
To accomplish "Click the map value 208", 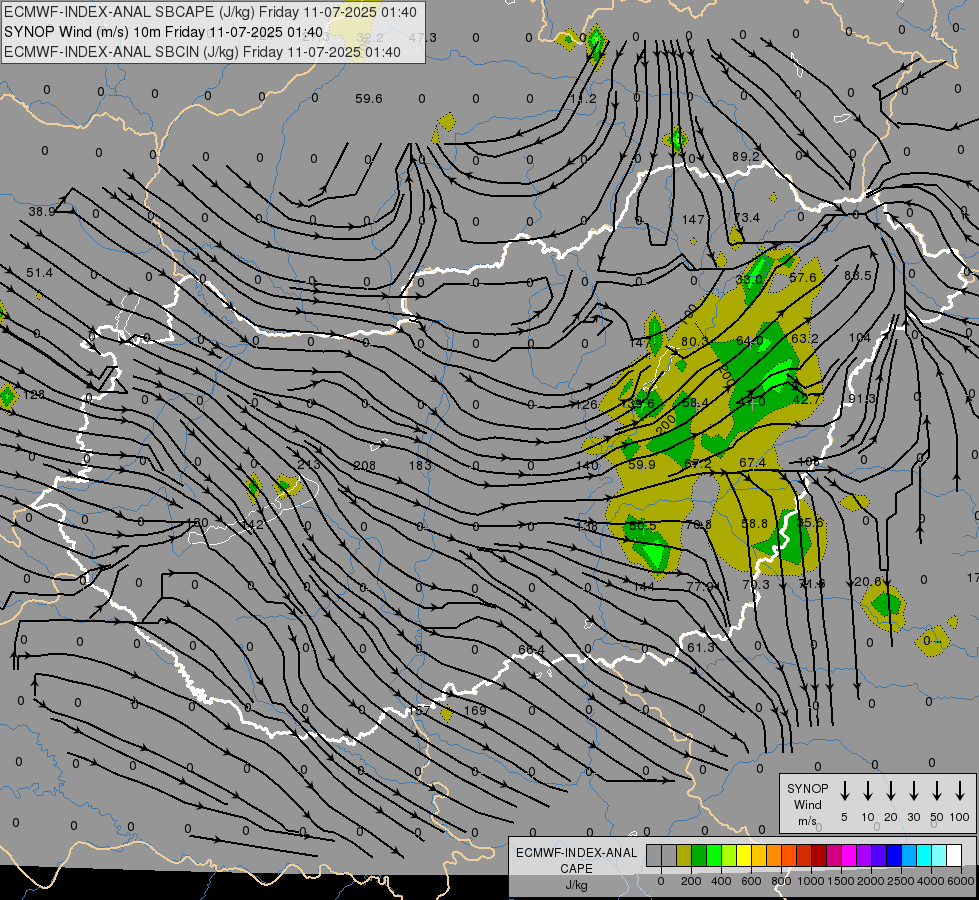I will [365, 466].
